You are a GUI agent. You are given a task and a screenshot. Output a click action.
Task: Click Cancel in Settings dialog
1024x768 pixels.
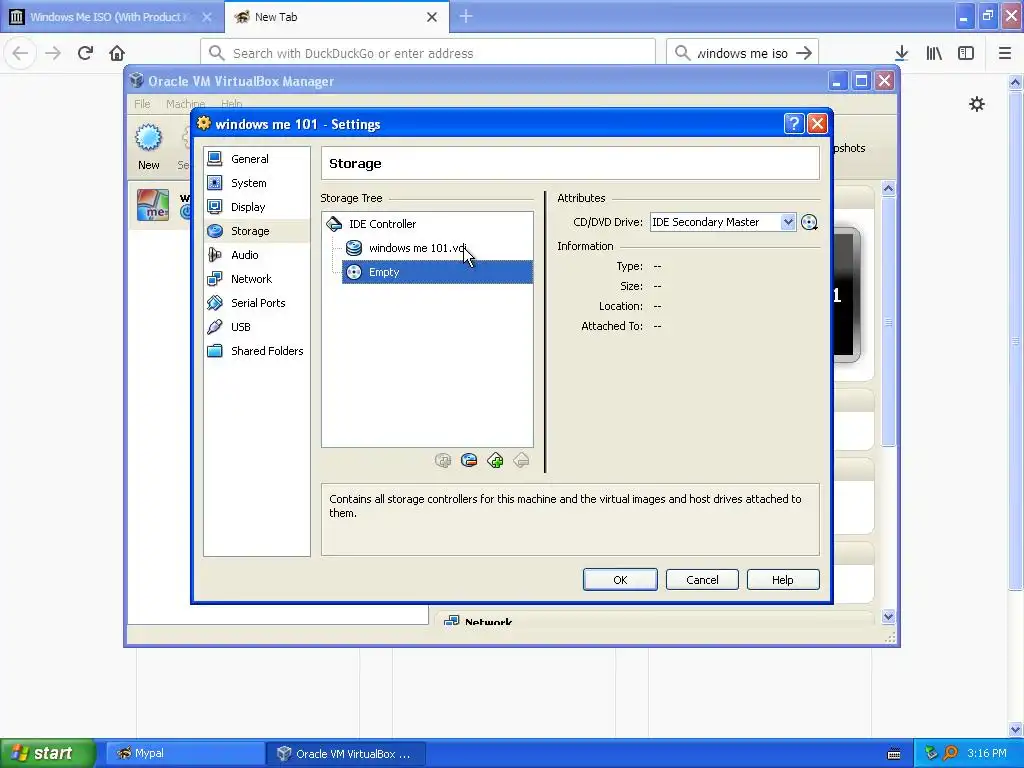702,580
